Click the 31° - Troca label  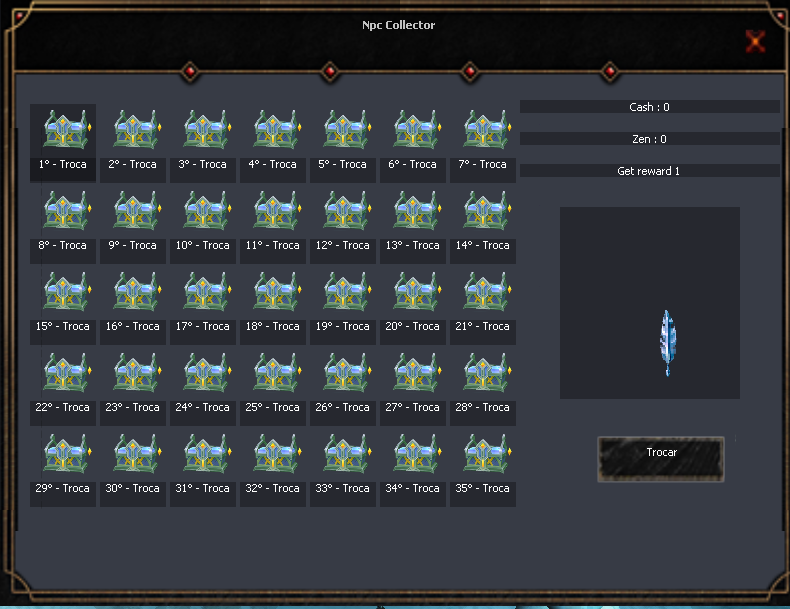203,488
